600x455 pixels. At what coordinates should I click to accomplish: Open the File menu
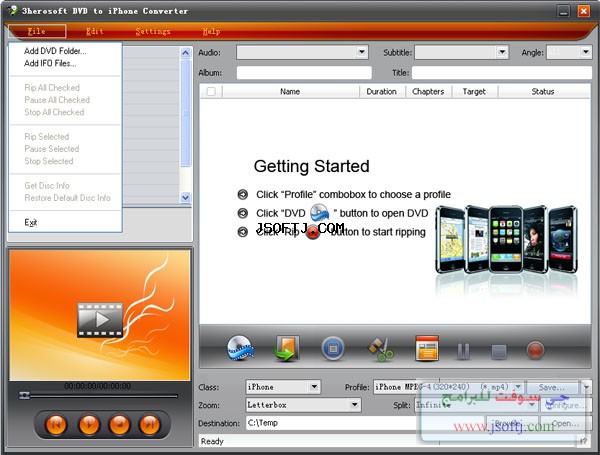coord(37,31)
